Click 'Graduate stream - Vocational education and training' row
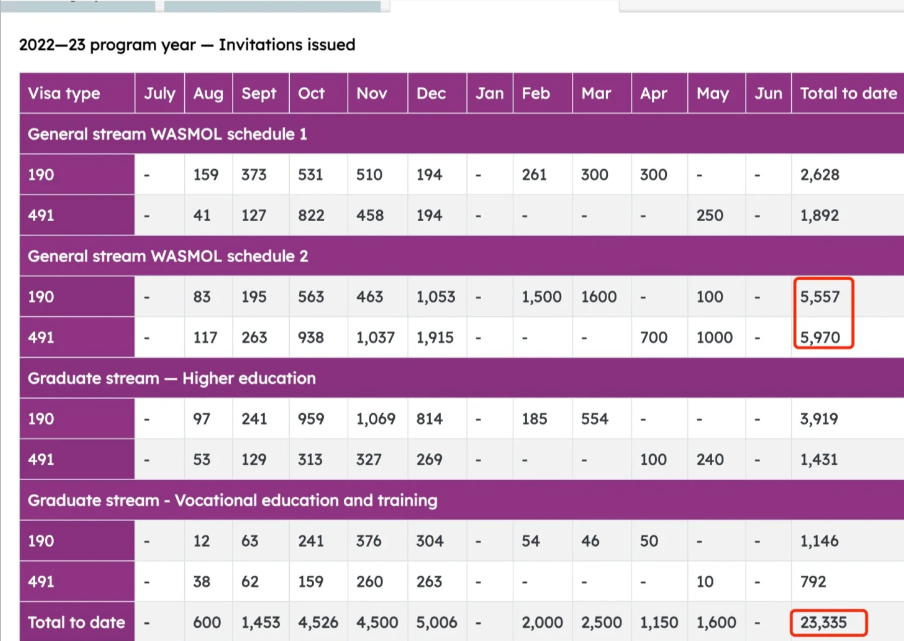 click(462, 500)
